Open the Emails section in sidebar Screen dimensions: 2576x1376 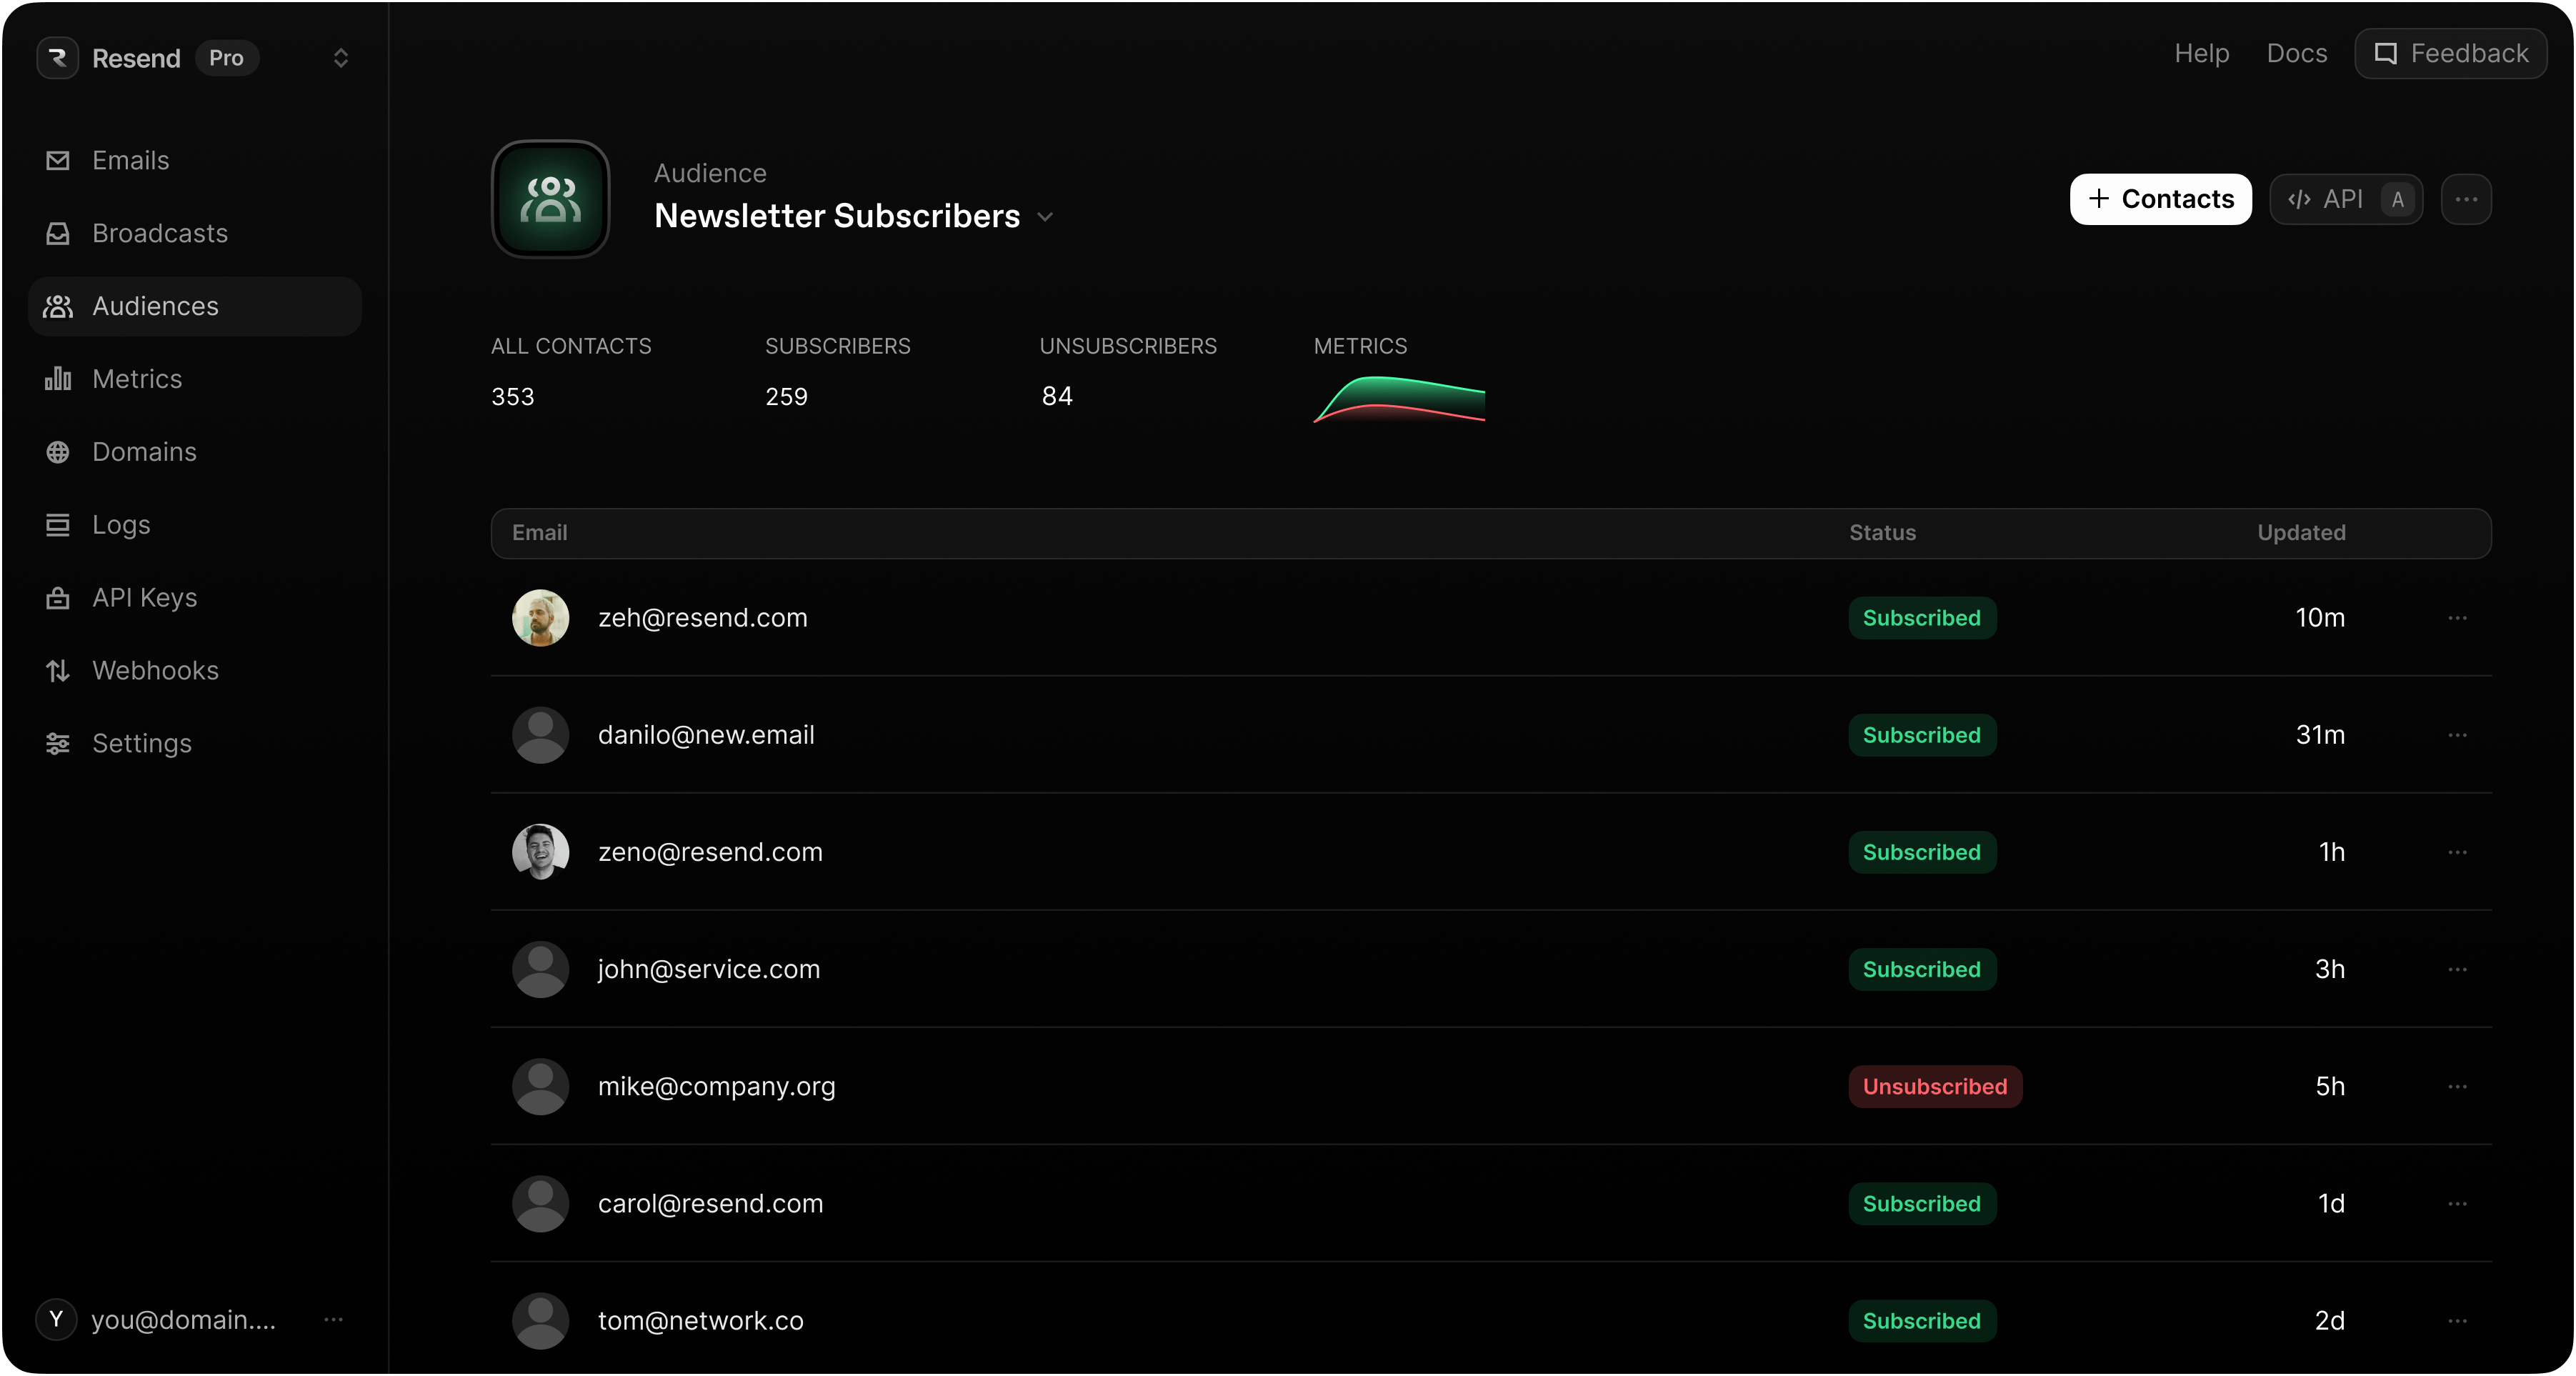pyautogui.click(x=131, y=160)
